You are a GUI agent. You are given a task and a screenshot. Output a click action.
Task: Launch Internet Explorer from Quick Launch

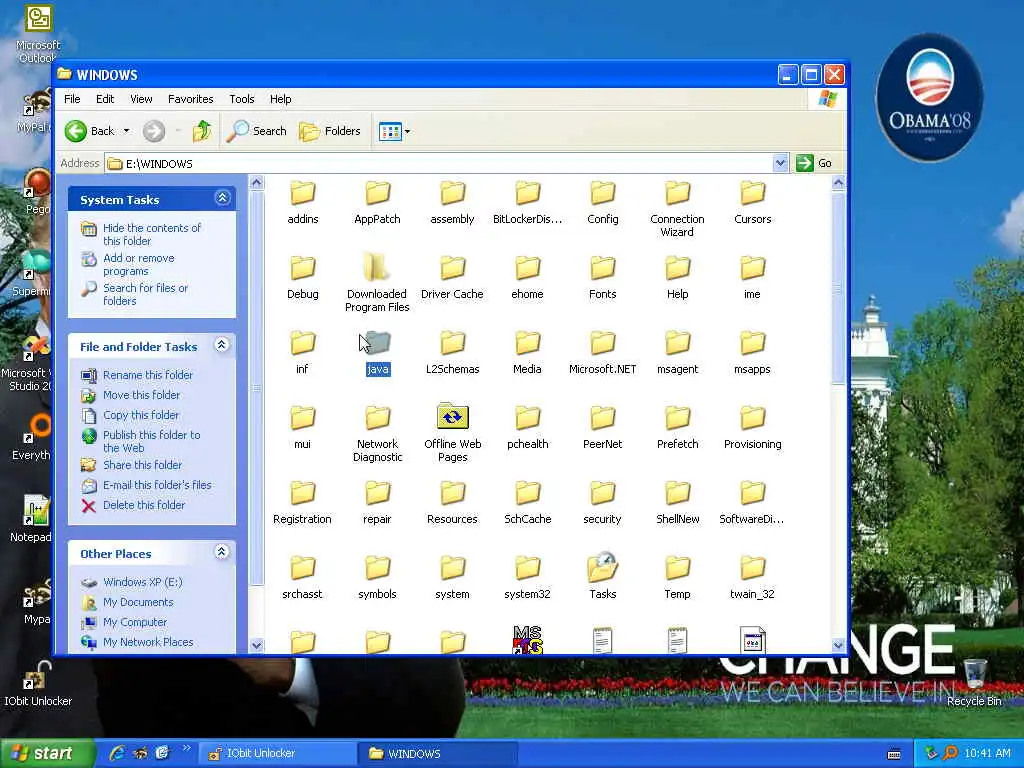117,754
